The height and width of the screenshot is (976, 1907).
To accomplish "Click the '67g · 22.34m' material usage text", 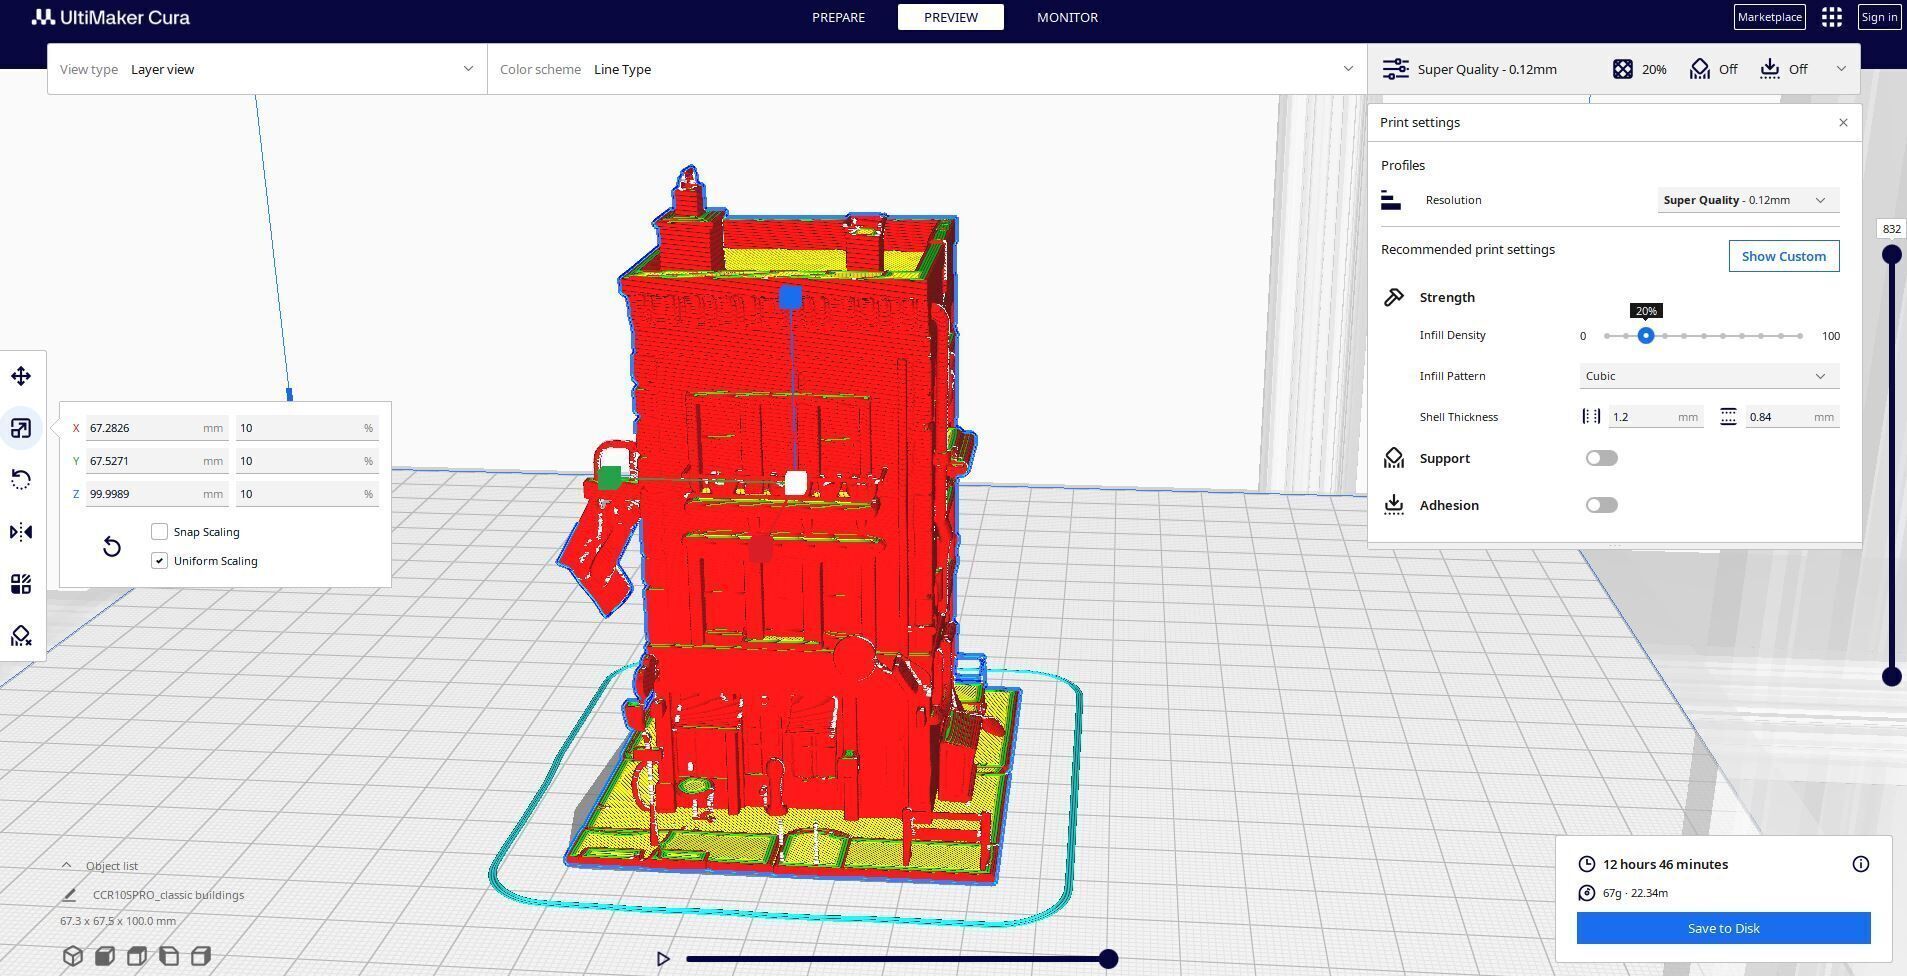I will (x=1635, y=893).
